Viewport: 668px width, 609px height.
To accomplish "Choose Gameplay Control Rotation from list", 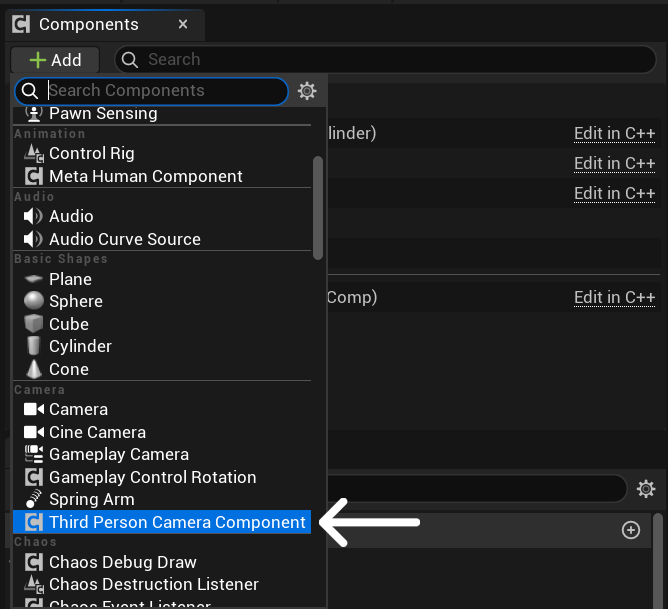I will click(152, 477).
